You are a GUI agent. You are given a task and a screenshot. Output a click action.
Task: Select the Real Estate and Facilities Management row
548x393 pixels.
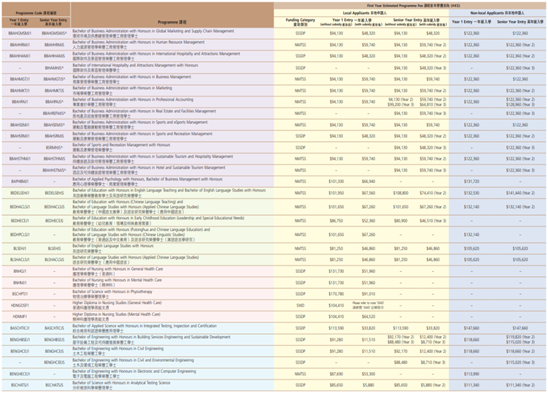click(274, 113)
